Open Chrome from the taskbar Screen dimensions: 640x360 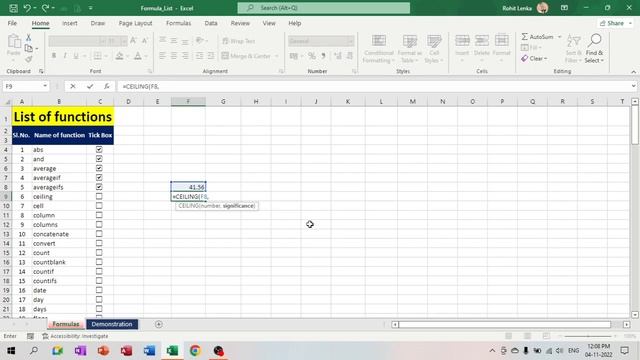click(195, 351)
